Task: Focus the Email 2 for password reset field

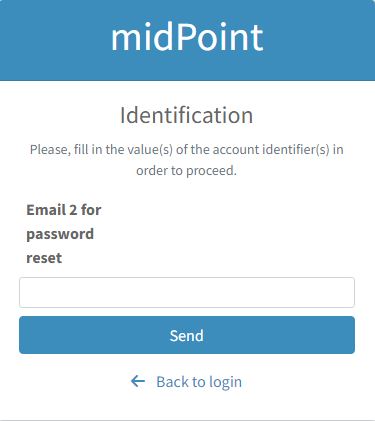Action: tap(187, 292)
